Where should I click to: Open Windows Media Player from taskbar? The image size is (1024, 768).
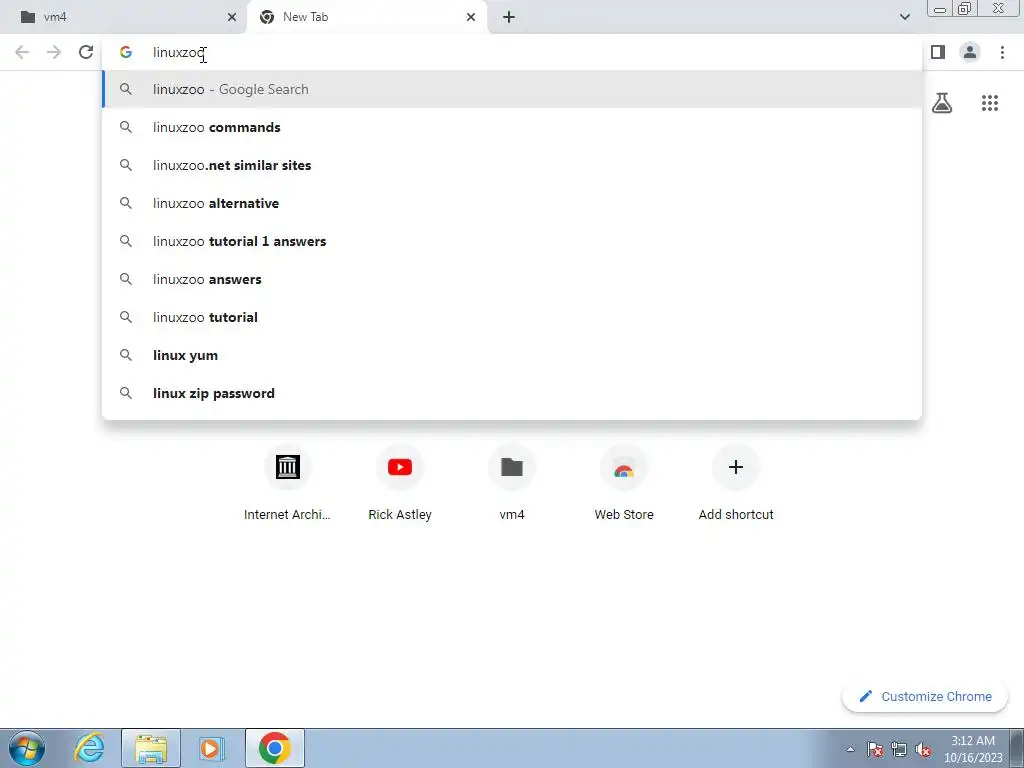211,748
